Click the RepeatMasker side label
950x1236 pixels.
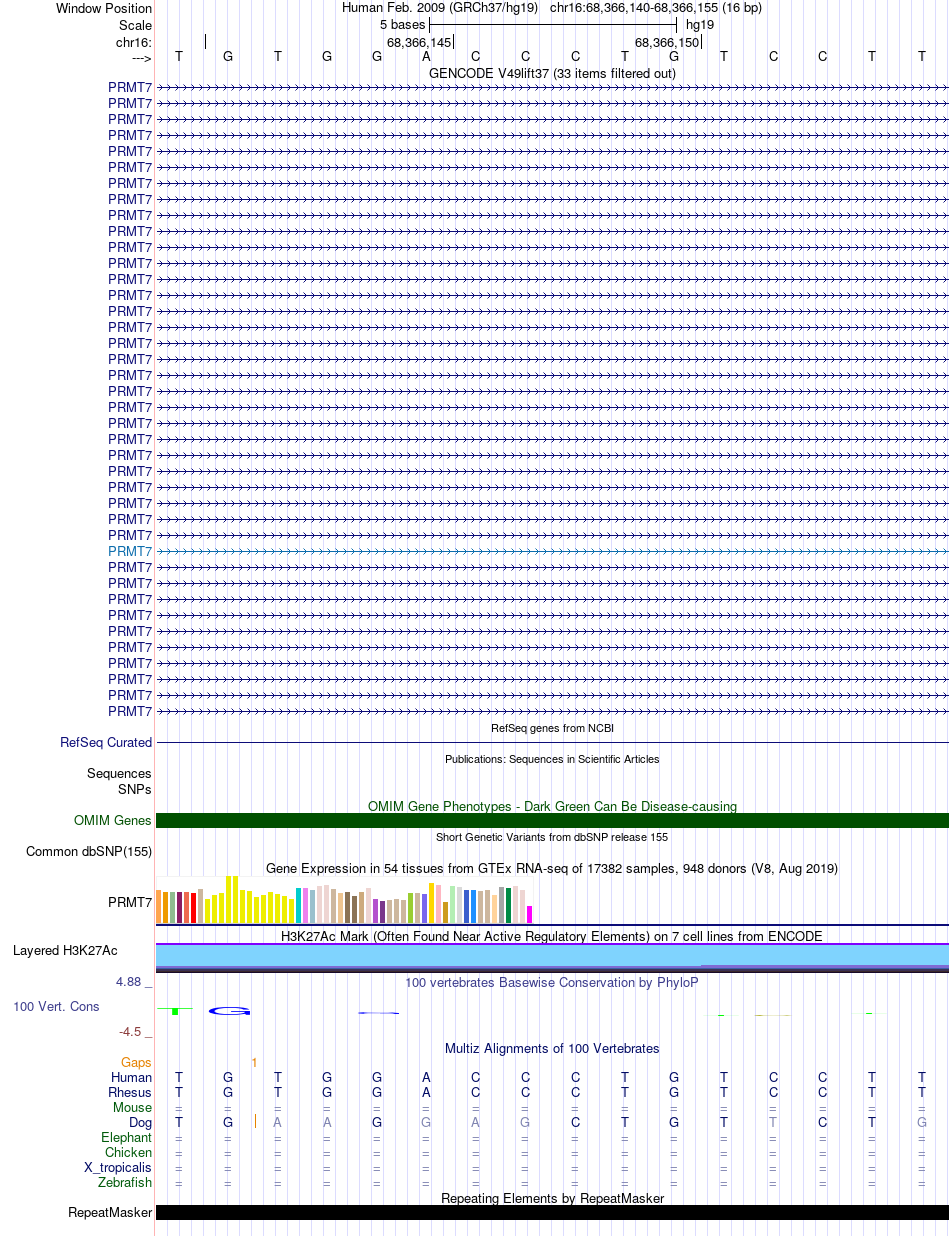point(110,1213)
